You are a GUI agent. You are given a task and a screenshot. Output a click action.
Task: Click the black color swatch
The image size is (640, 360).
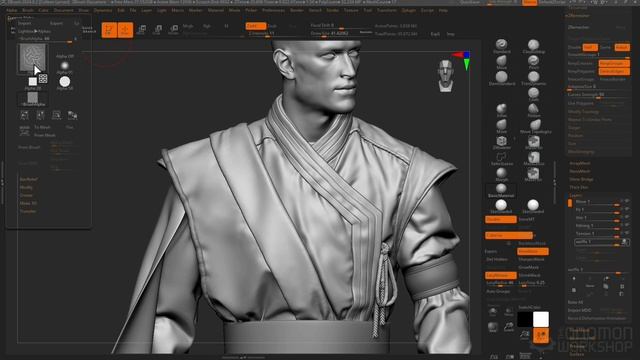pyautogui.click(x=525, y=319)
